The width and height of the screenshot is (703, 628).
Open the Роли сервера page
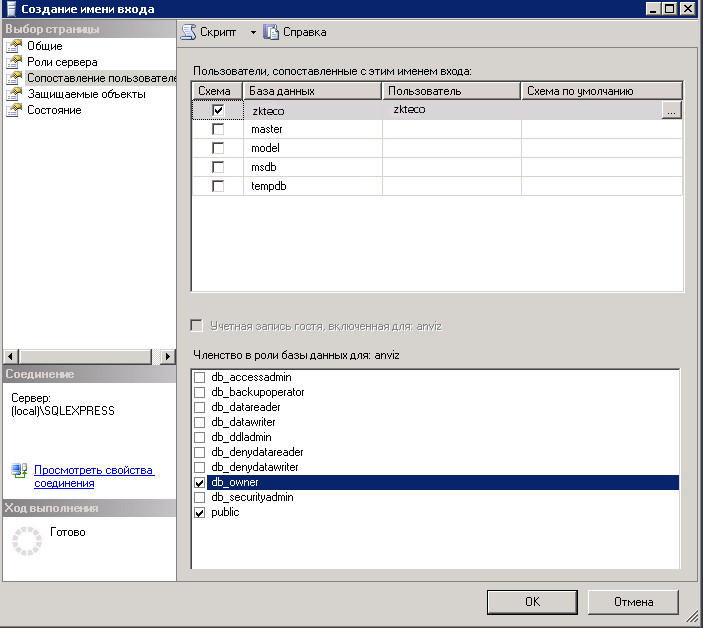(x=62, y=62)
